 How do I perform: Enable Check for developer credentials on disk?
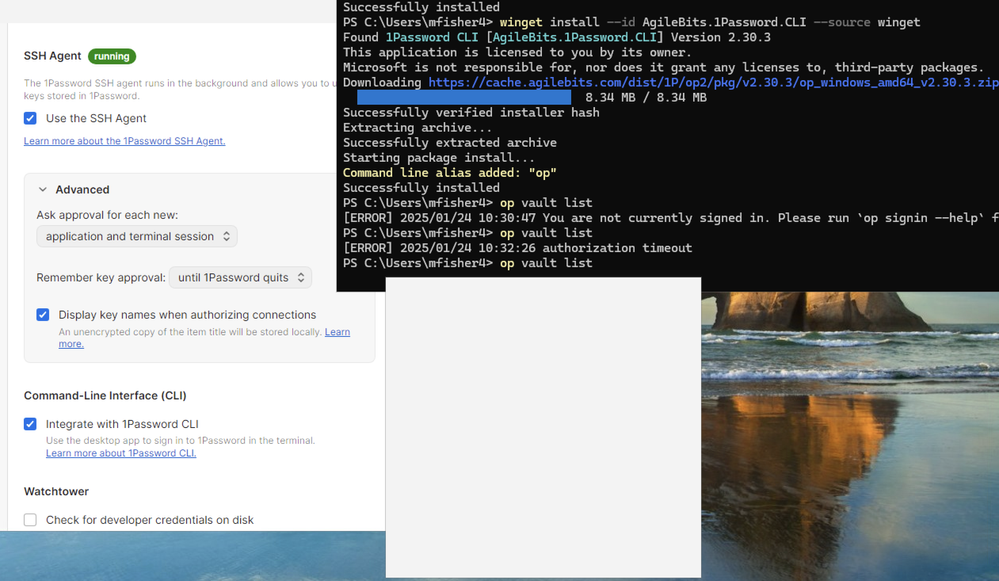30,520
